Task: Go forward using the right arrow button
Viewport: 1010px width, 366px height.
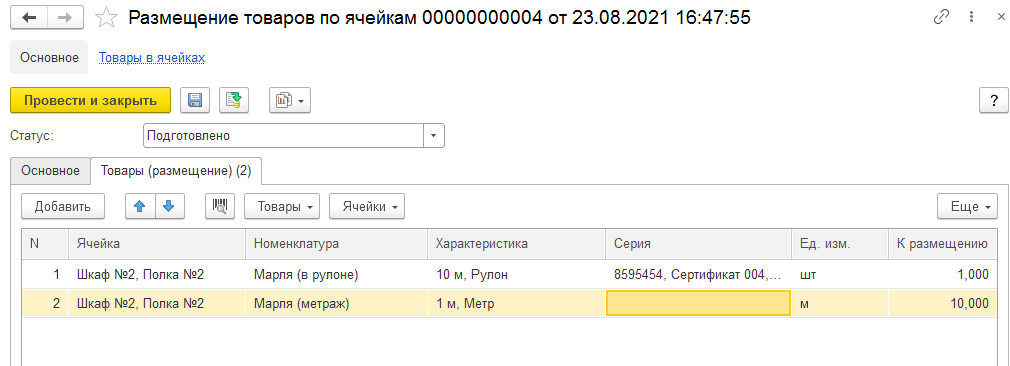Action: coord(67,18)
